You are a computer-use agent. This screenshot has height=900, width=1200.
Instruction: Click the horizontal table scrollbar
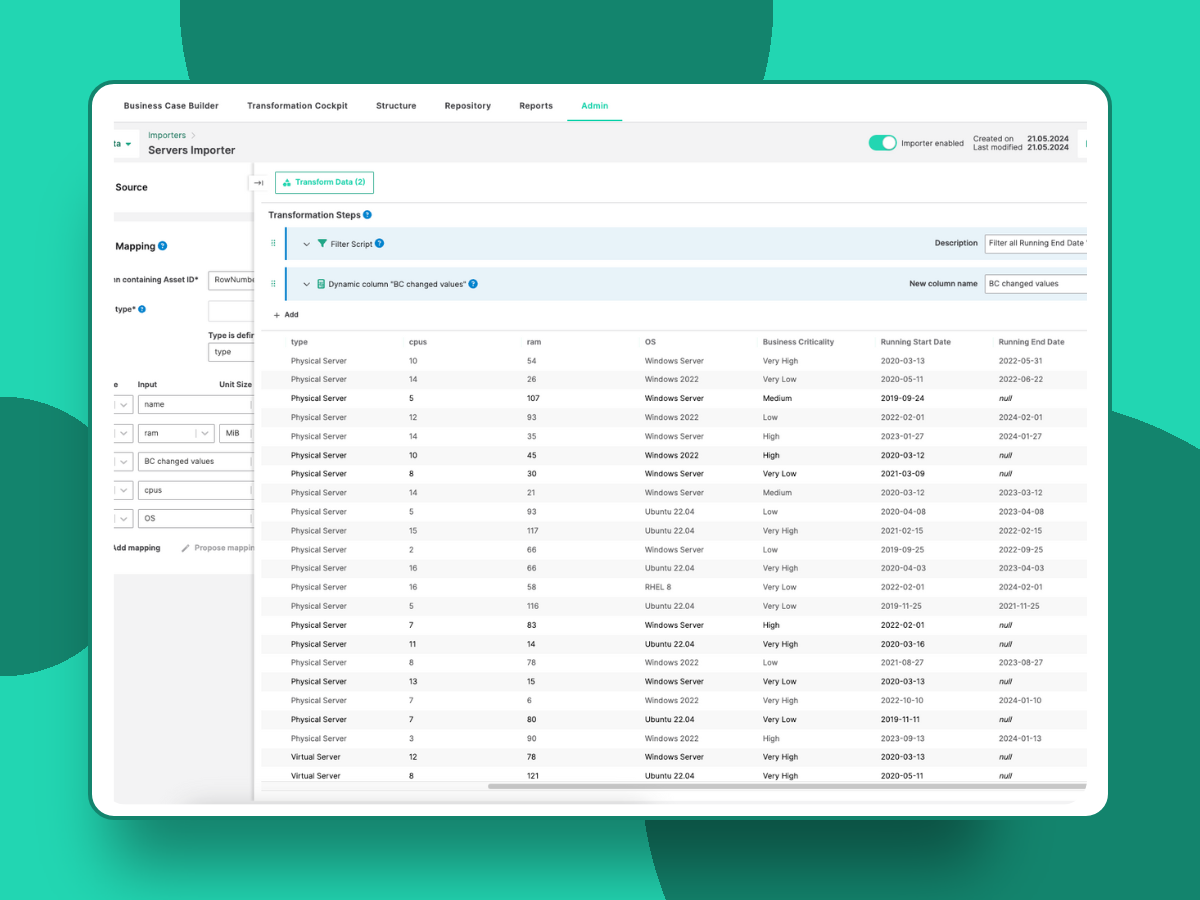pos(785,786)
